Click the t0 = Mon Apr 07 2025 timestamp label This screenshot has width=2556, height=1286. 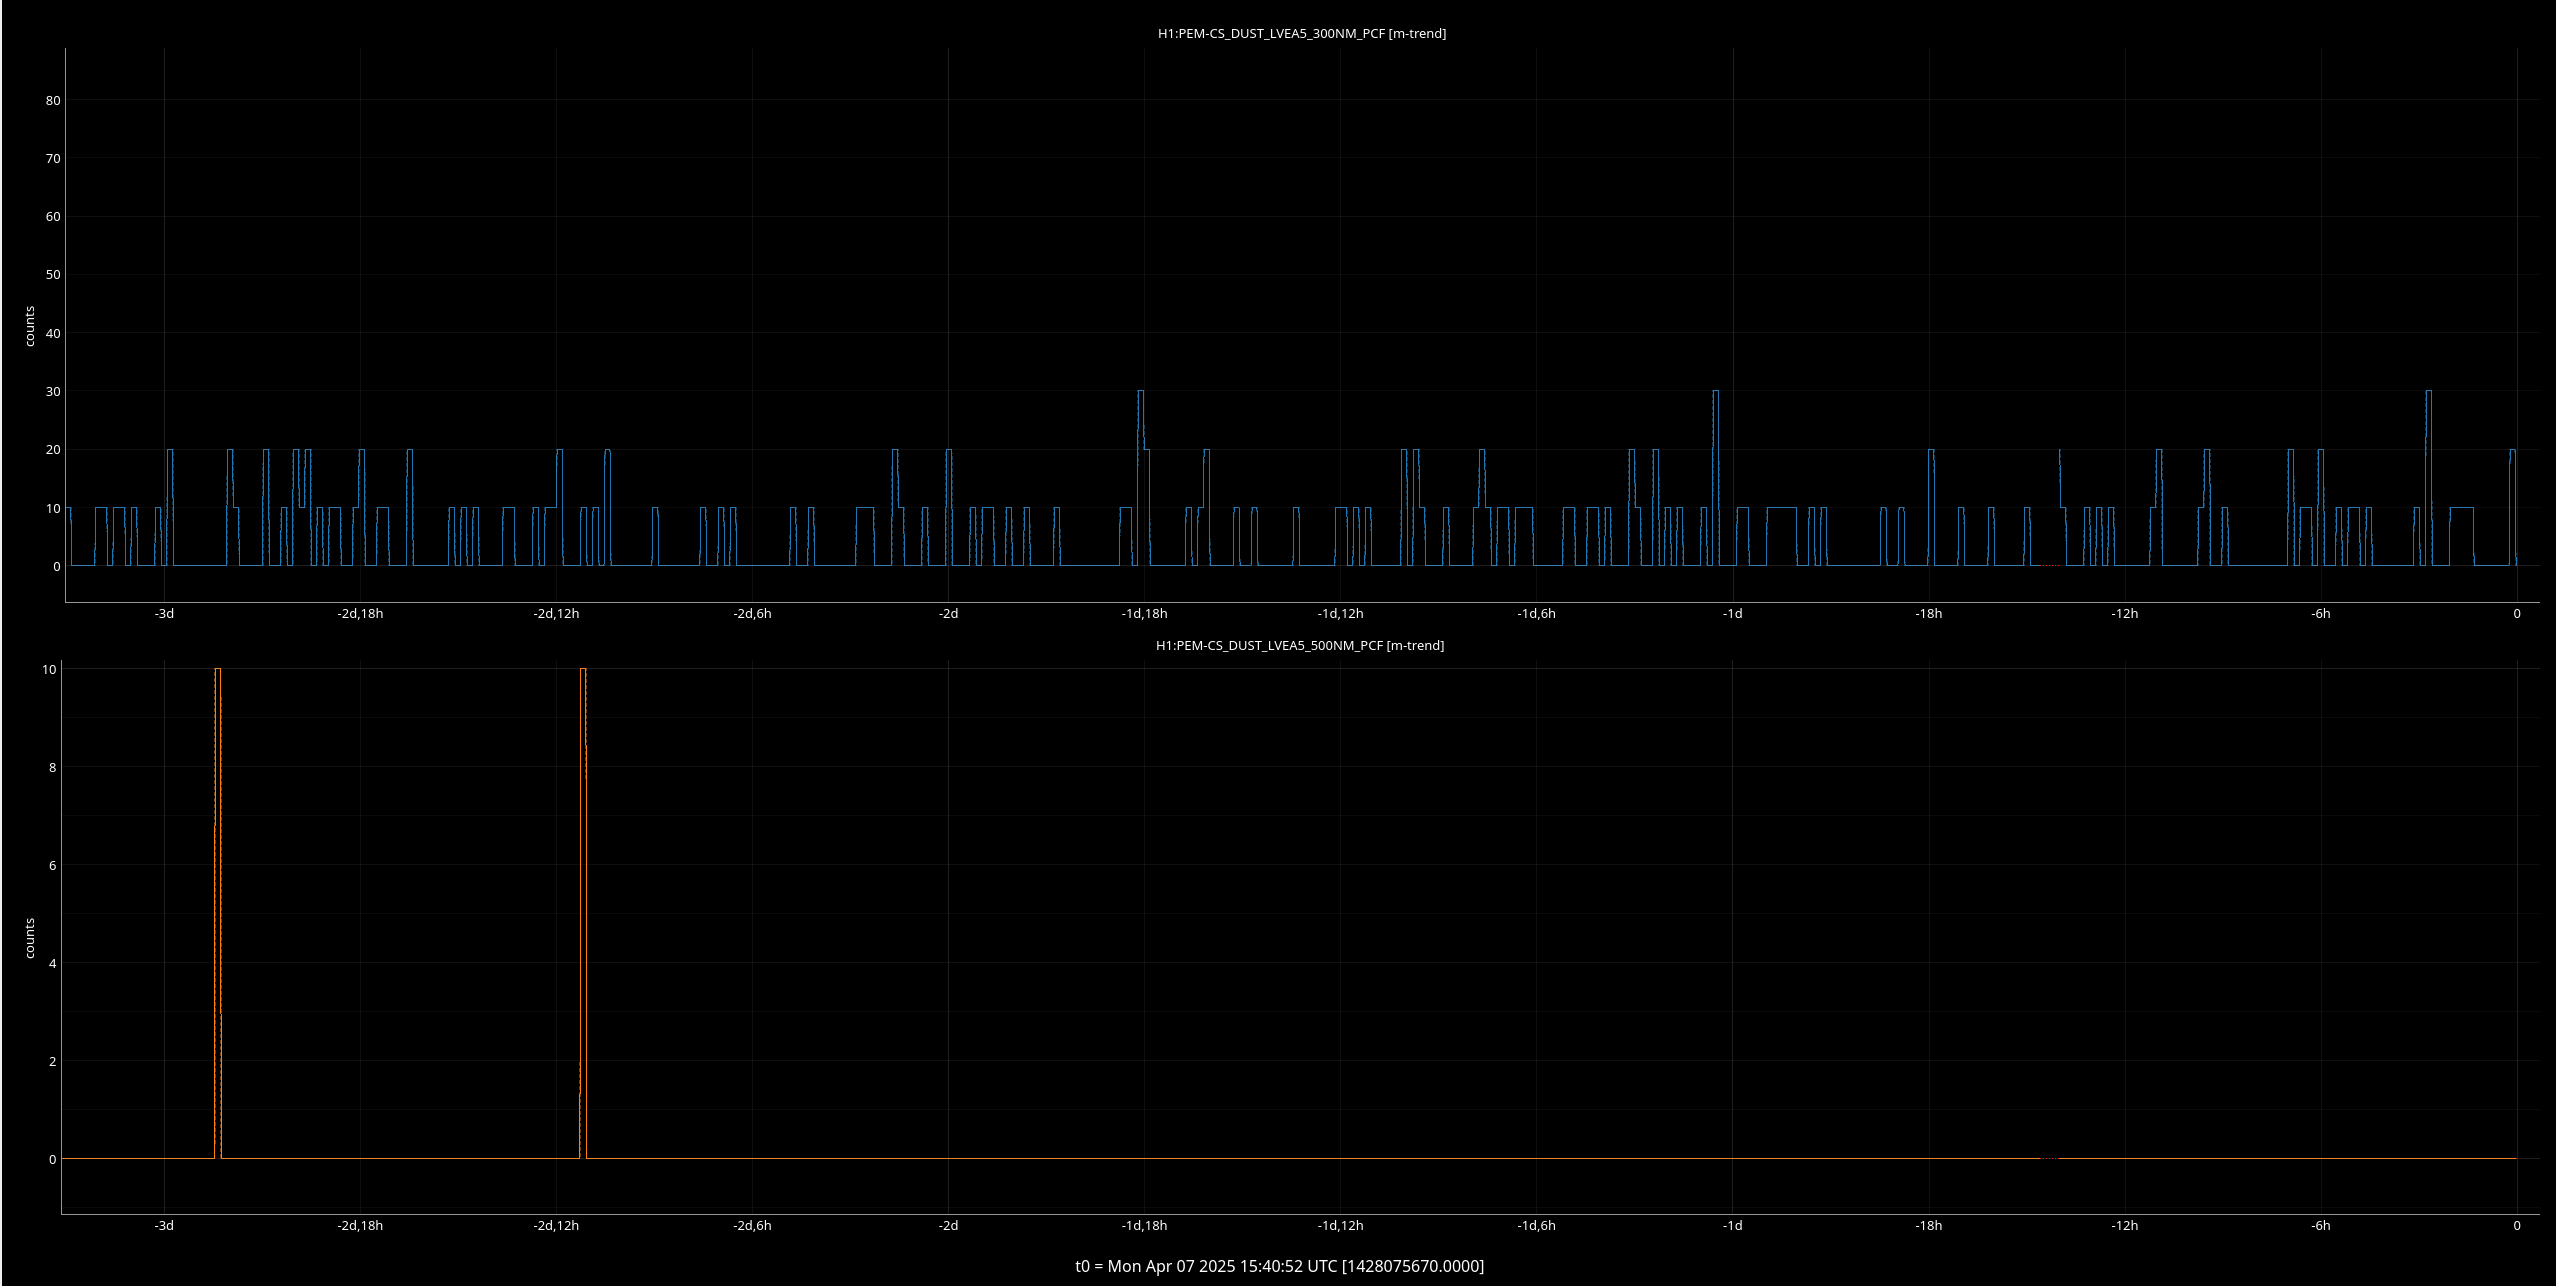click(x=1279, y=1266)
